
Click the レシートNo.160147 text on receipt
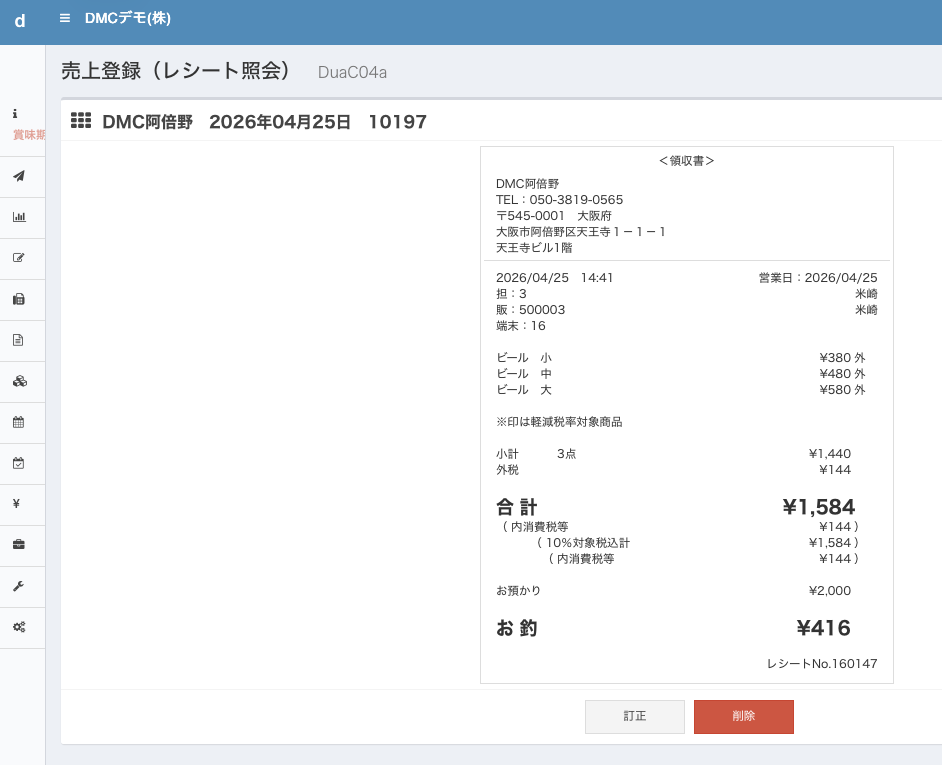click(x=821, y=663)
